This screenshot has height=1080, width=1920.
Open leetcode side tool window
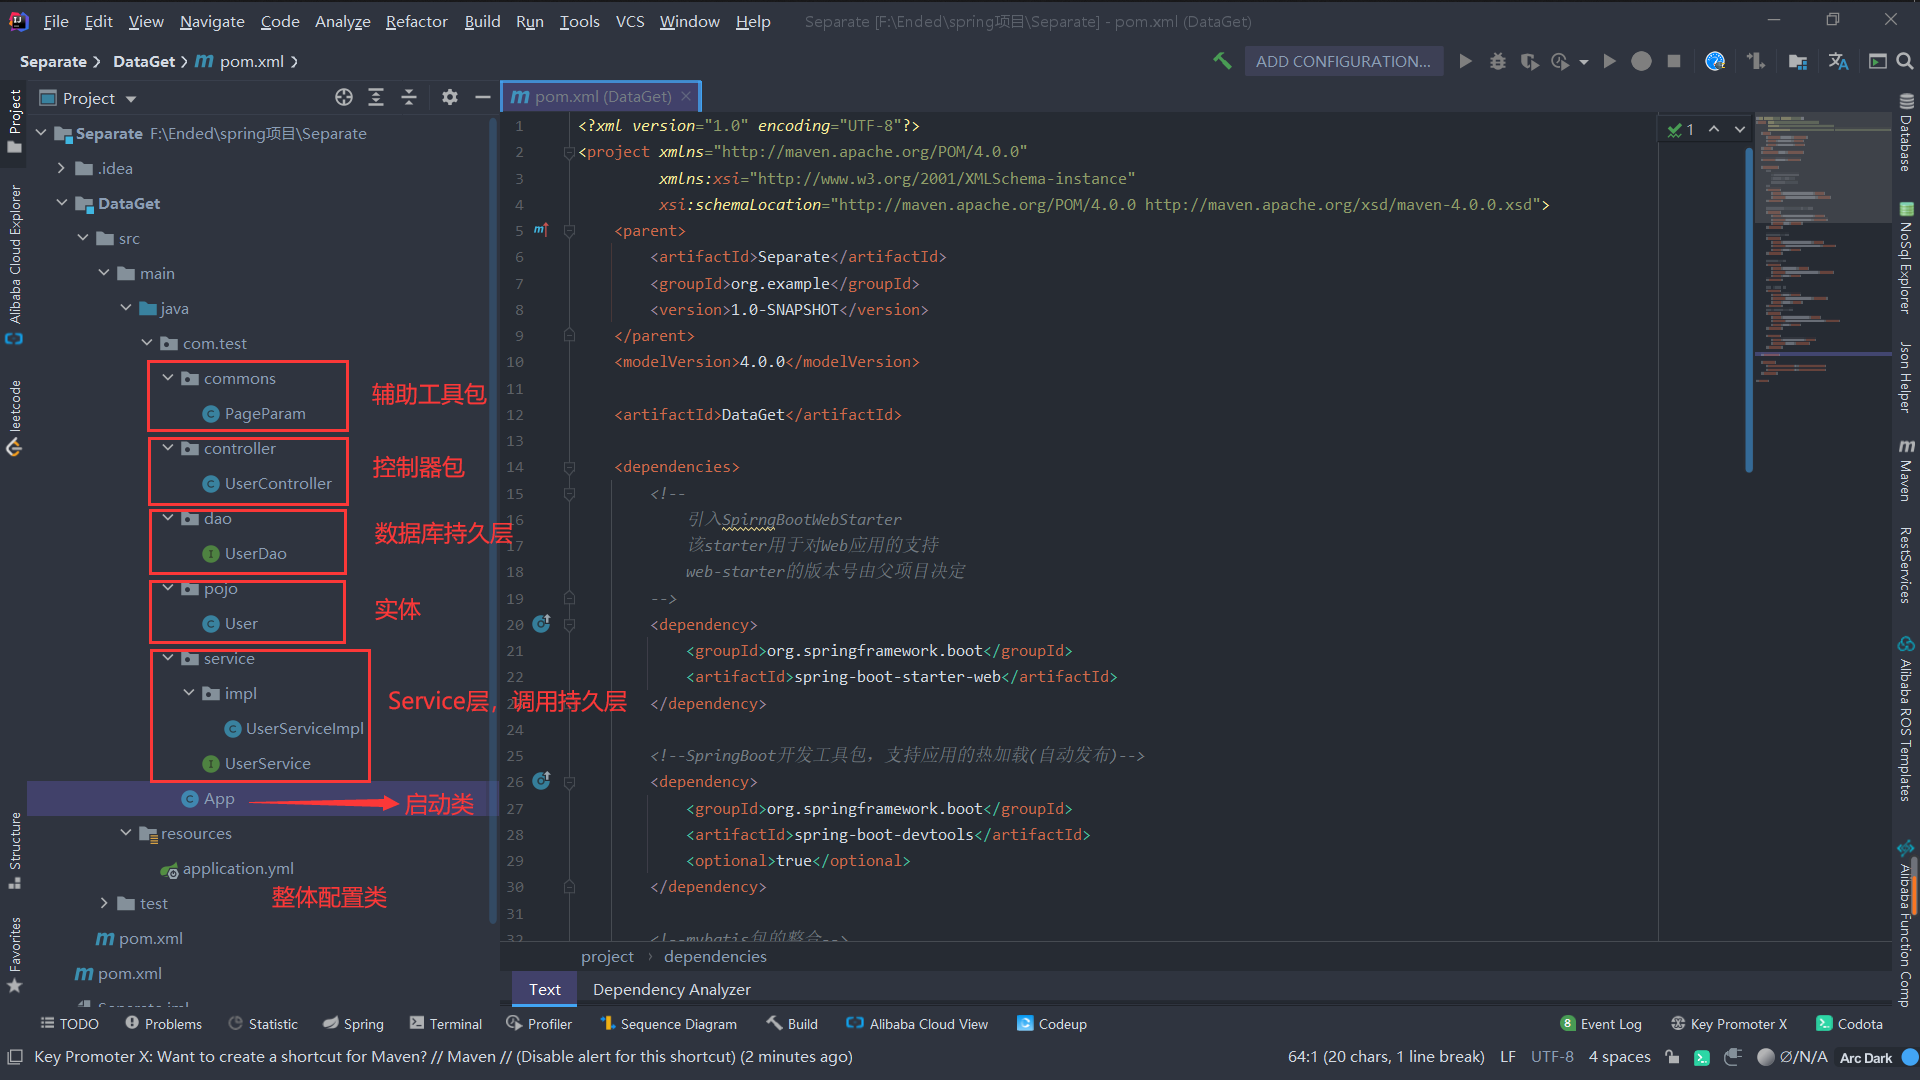[14, 417]
